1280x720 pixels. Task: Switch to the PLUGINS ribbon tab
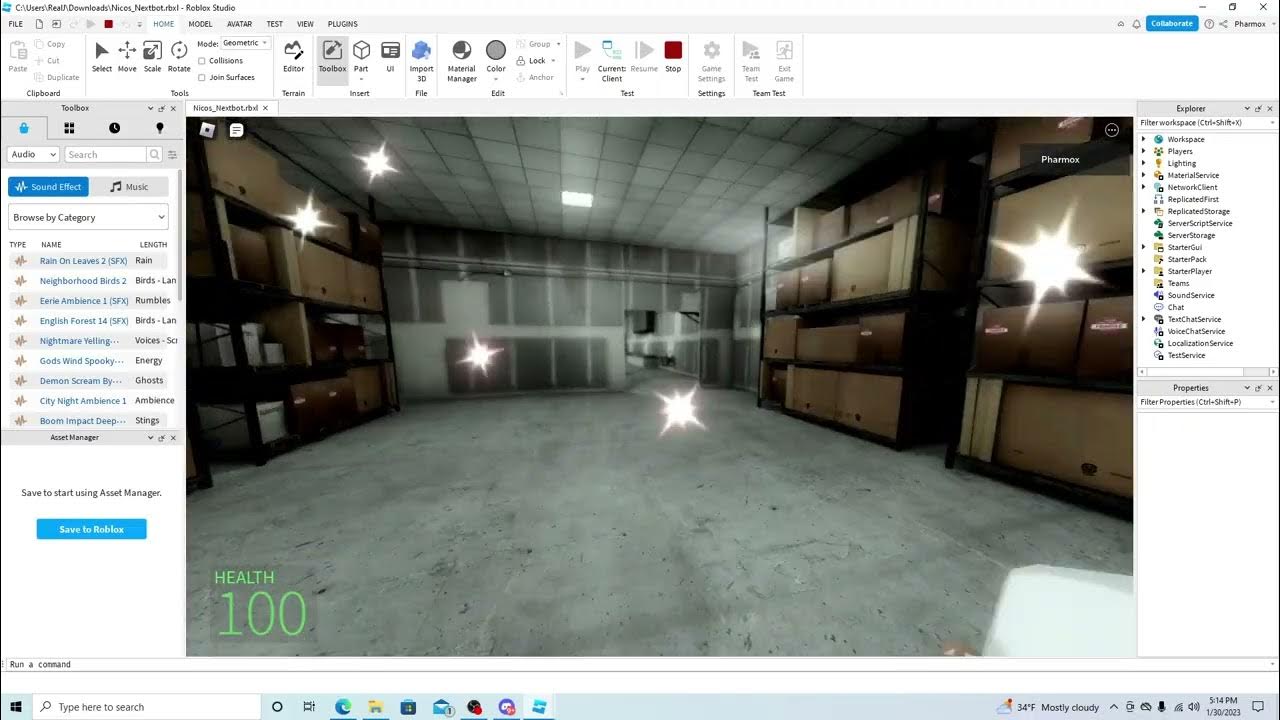(x=343, y=24)
